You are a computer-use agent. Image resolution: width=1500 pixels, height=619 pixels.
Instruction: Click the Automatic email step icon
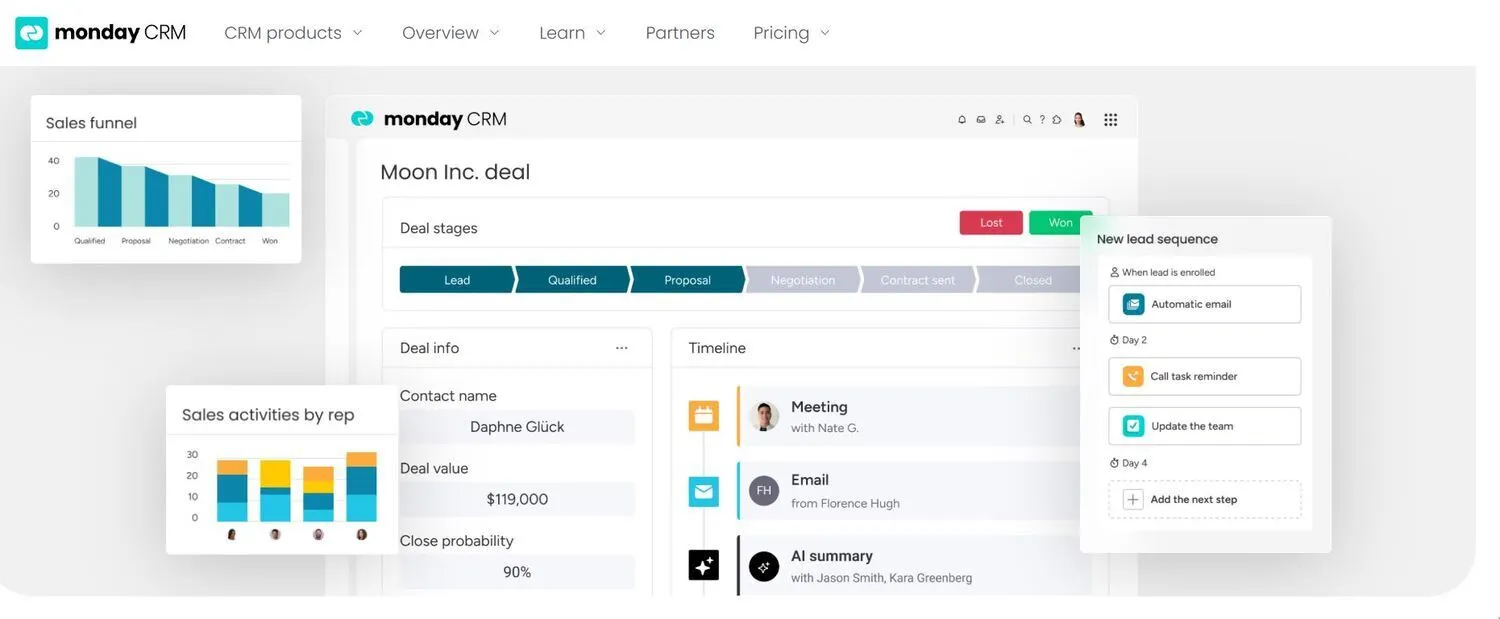coord(1133,304)
